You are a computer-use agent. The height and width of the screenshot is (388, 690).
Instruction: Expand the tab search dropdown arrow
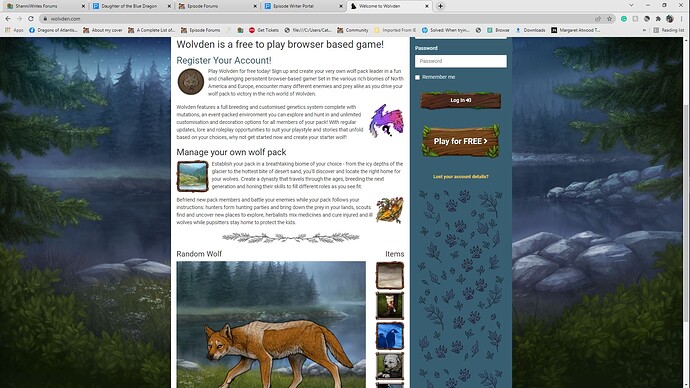631,5
